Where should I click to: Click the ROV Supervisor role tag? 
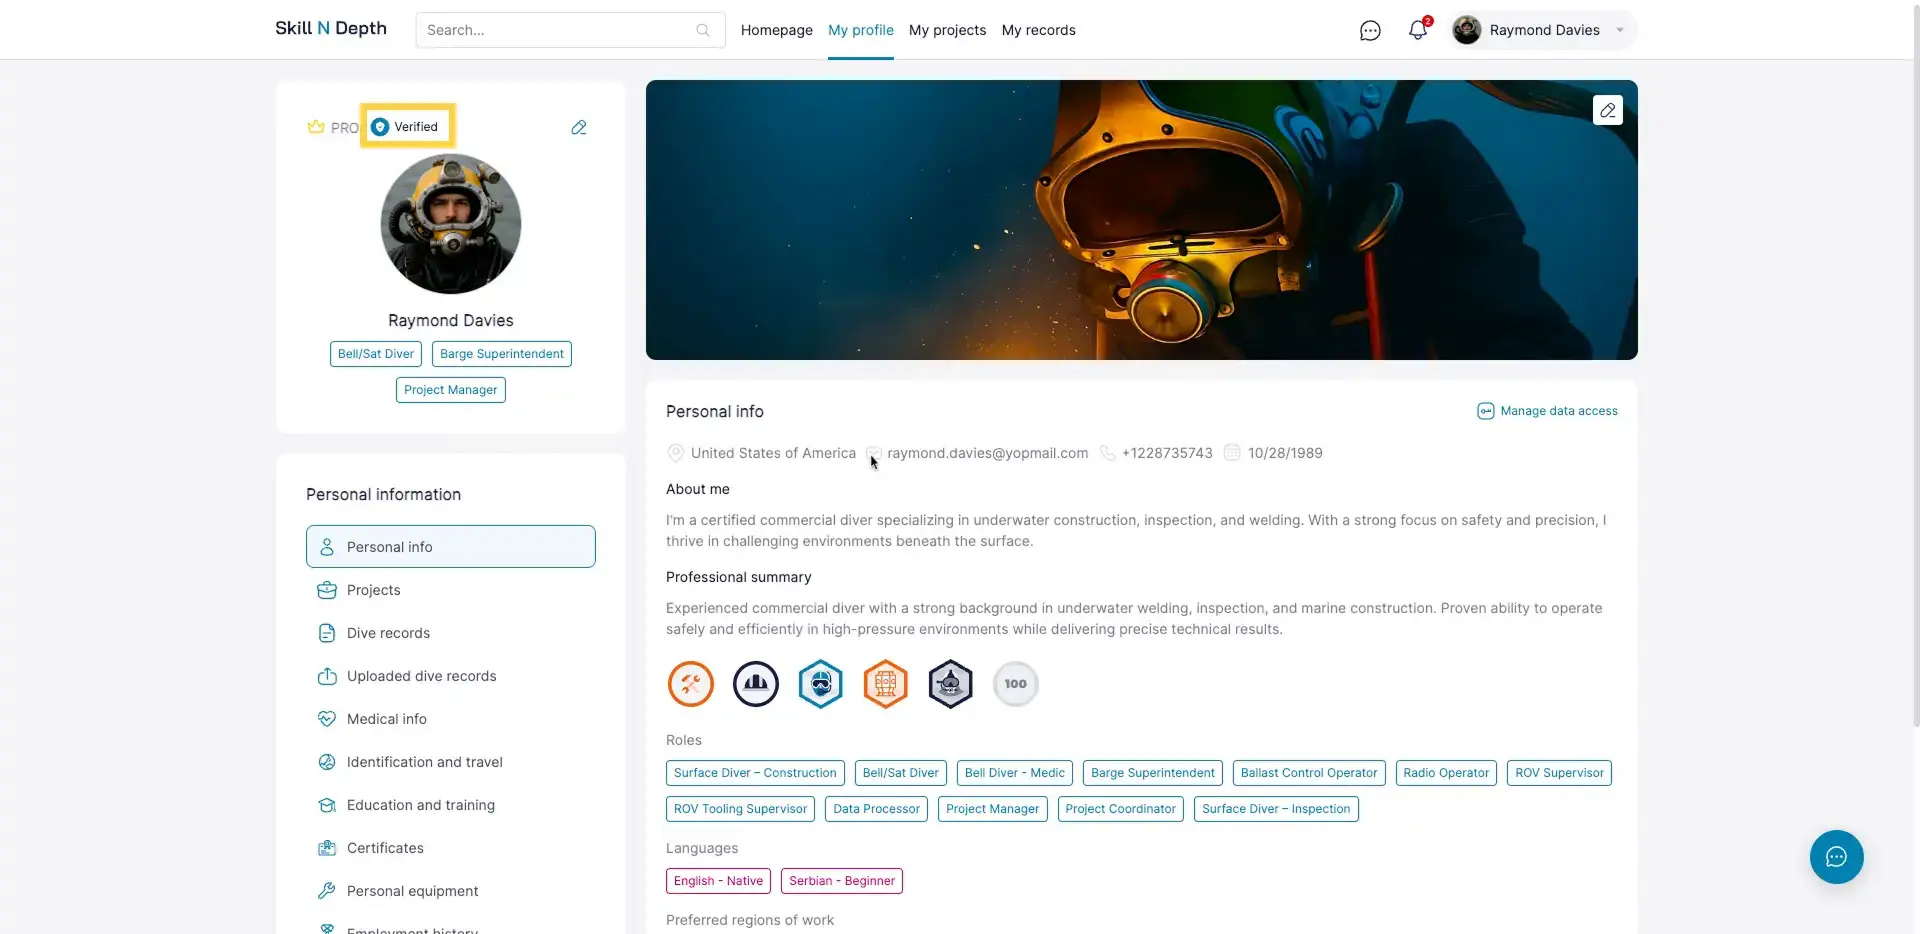tap(1558, 773)
